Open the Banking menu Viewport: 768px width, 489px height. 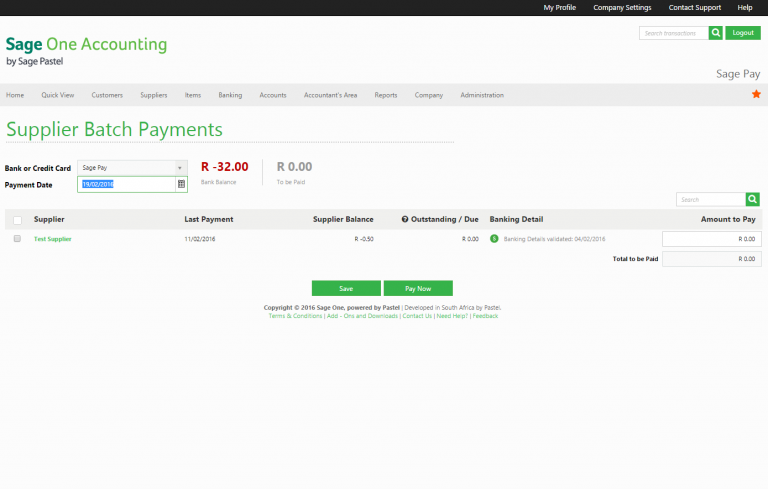[230, 95]
